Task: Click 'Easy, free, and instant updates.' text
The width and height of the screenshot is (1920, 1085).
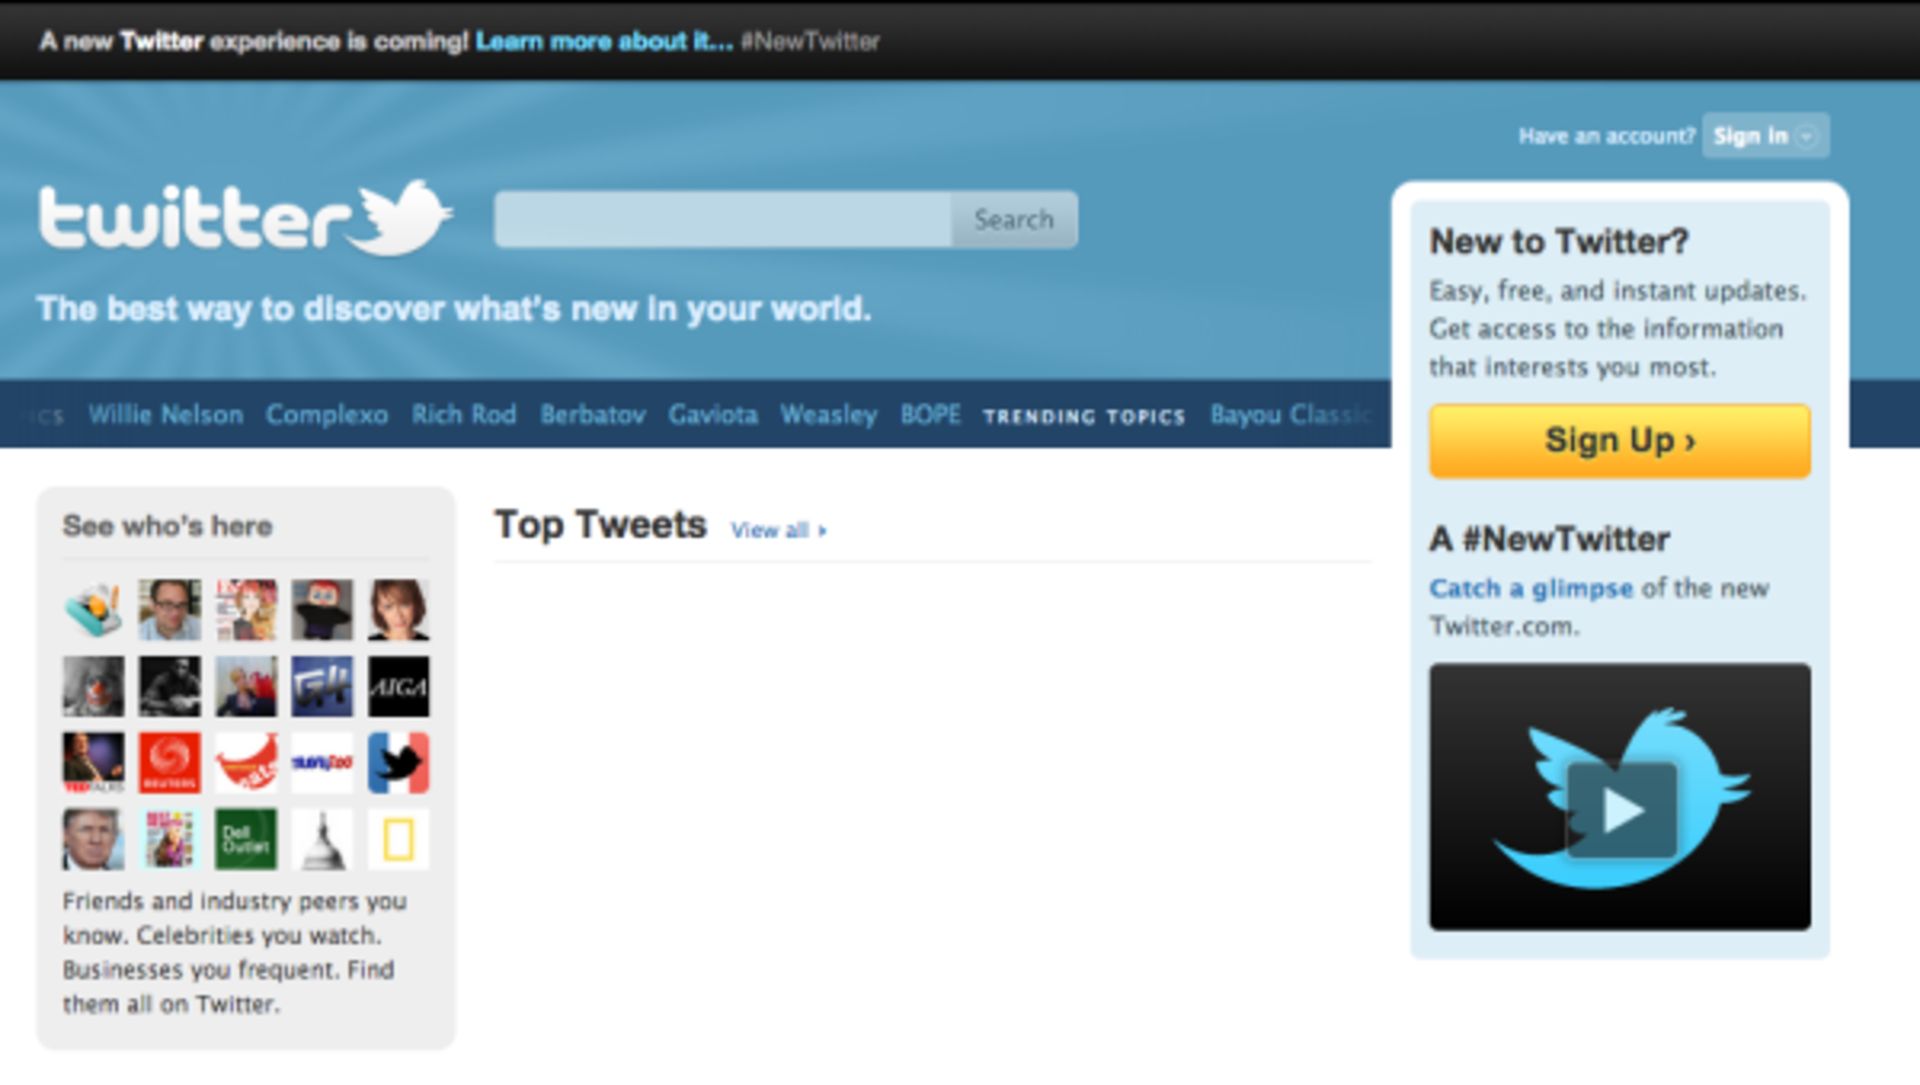Action: click(1618, 291)
